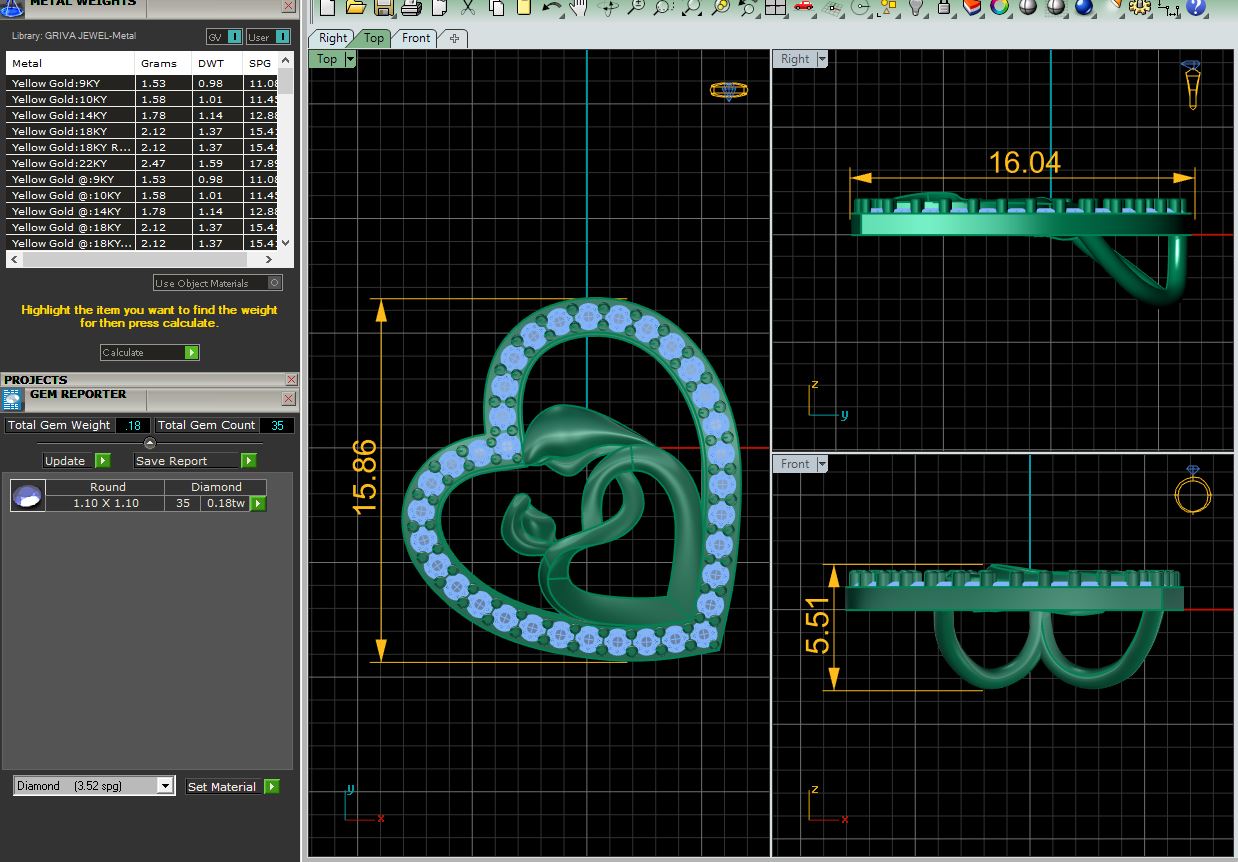Open the Options gear icon
Viewport: 1238px width, 862px height.
coord(1139,7)
